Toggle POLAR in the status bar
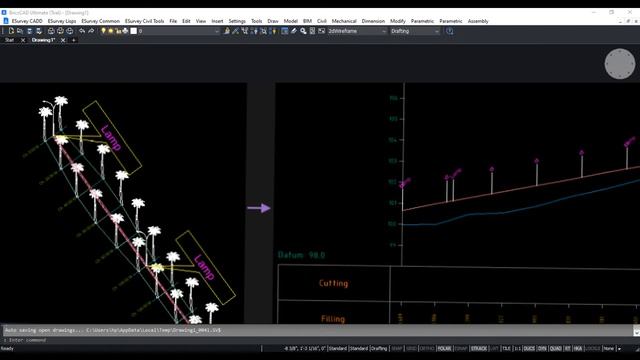Screen dimensions: 640x360 coord(444,349)
